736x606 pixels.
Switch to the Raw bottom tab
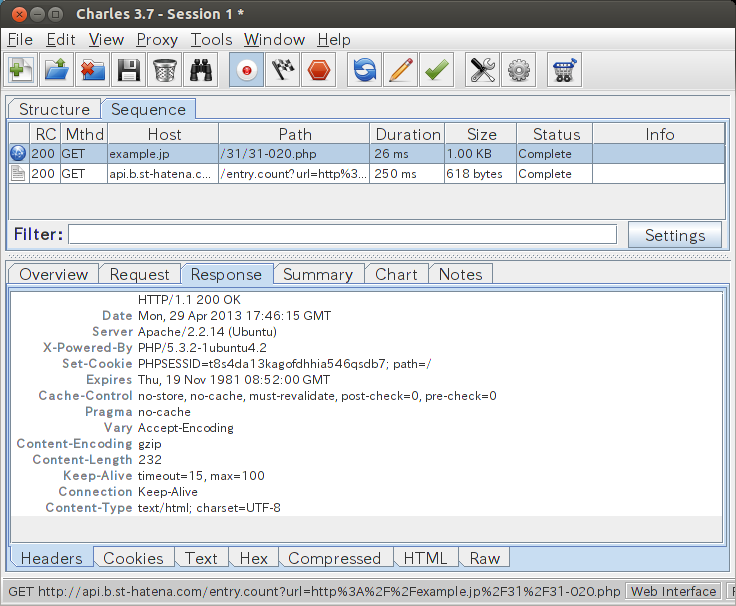[x=485, y=558]
